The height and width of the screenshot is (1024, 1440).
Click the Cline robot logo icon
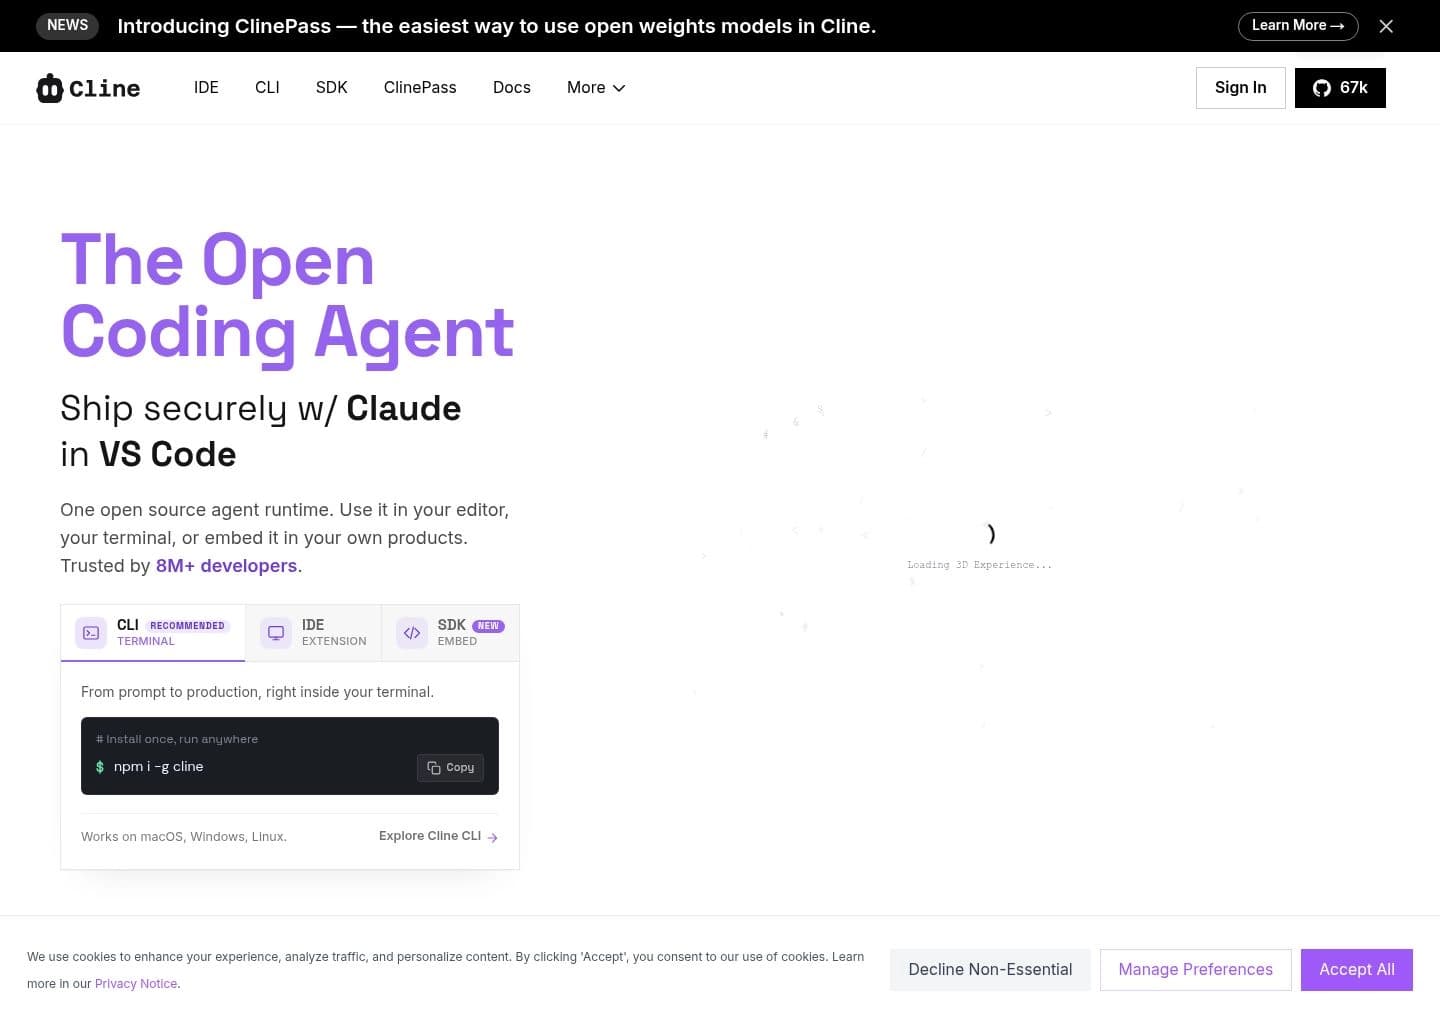pyautogui.click(x=49, y=88)
